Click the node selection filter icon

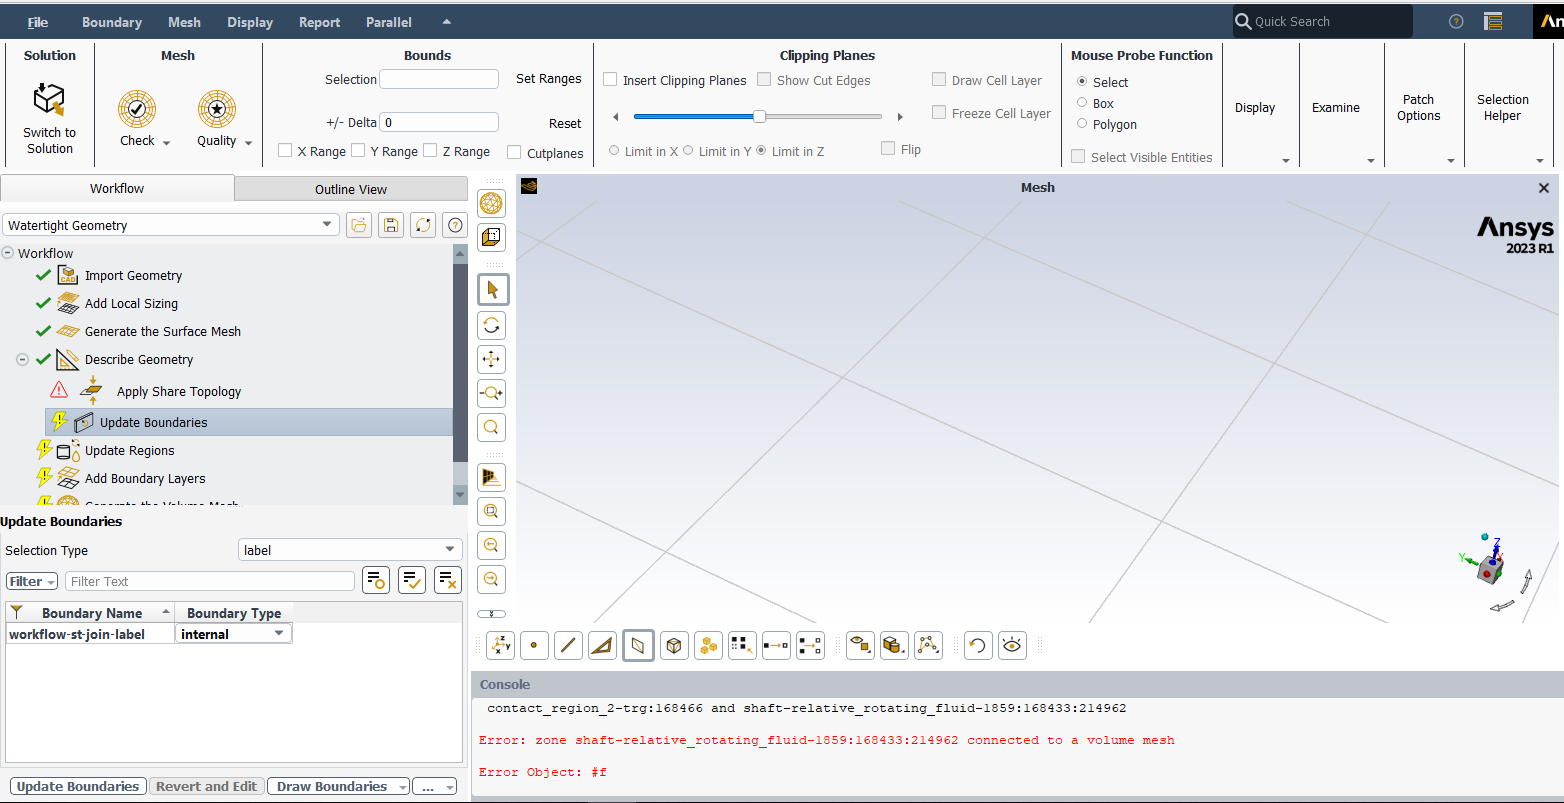pyautogui.click(x=533, y=646)
